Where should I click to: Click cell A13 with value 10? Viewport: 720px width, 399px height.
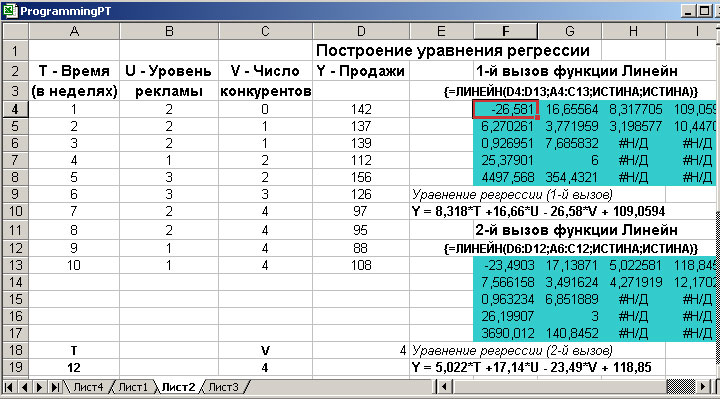(74, 265)
